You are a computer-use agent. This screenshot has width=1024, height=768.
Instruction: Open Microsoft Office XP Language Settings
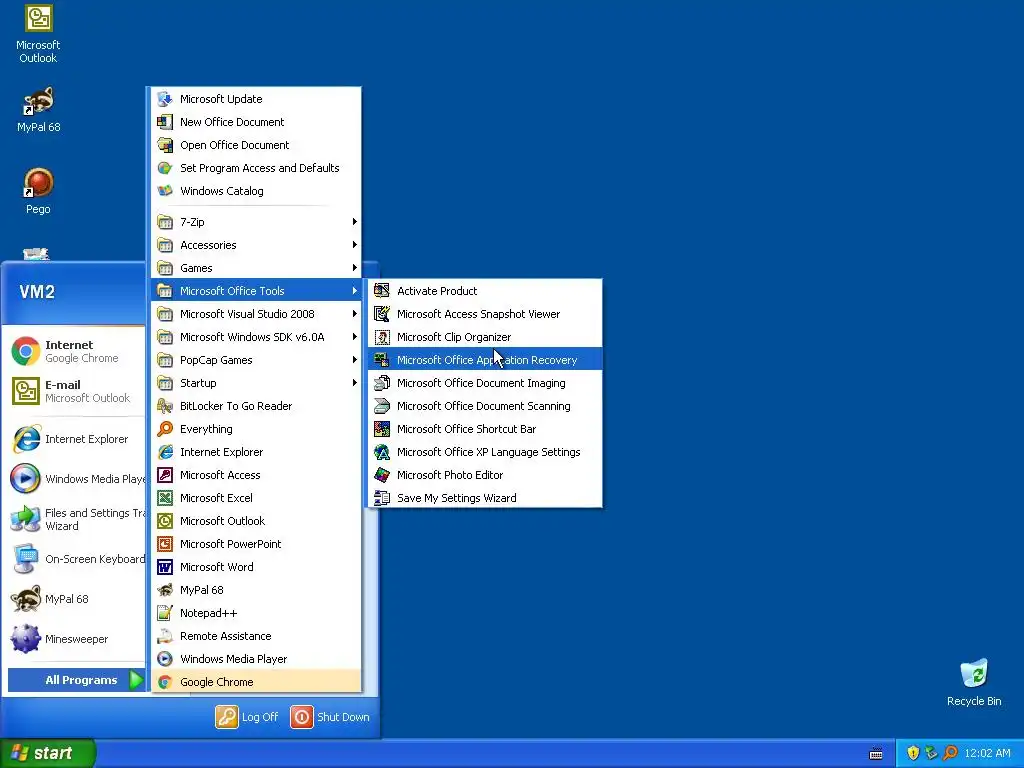(x=485, y=452)
